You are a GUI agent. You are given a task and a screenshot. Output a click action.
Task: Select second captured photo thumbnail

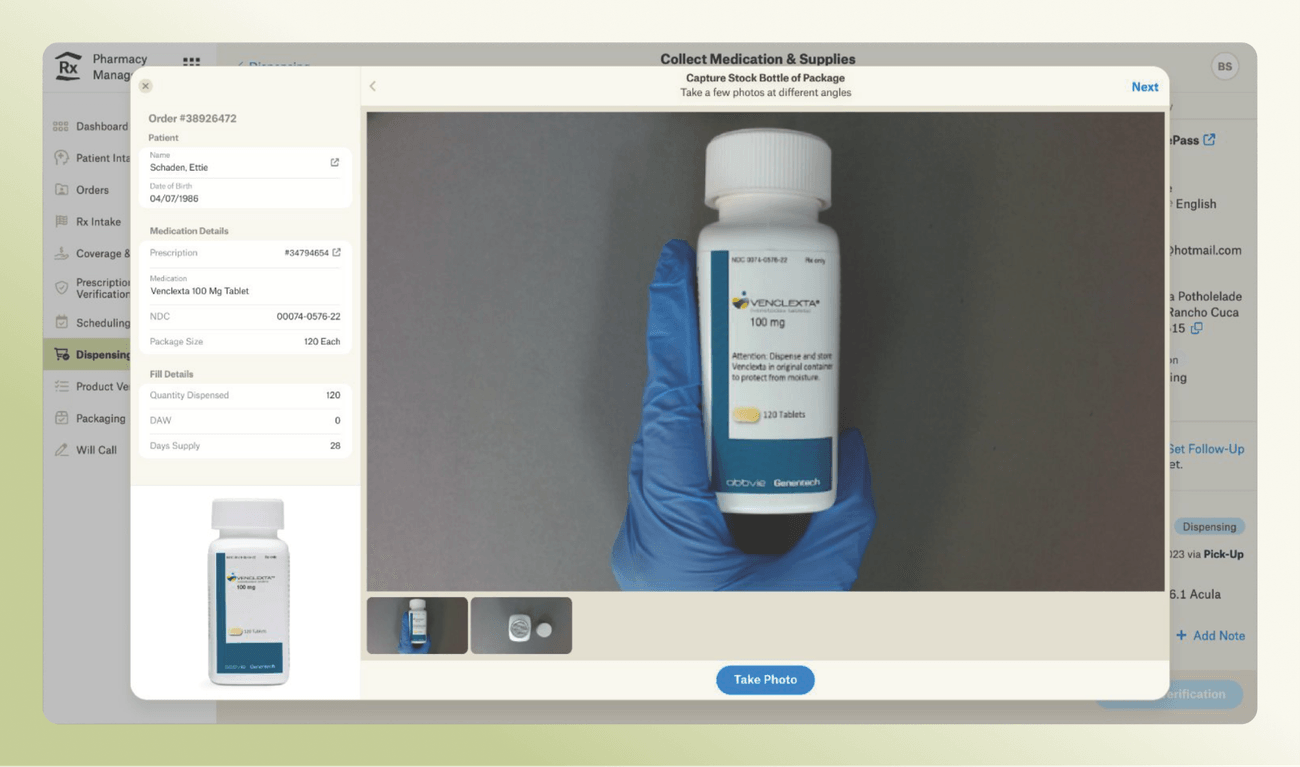pos(521,625)
